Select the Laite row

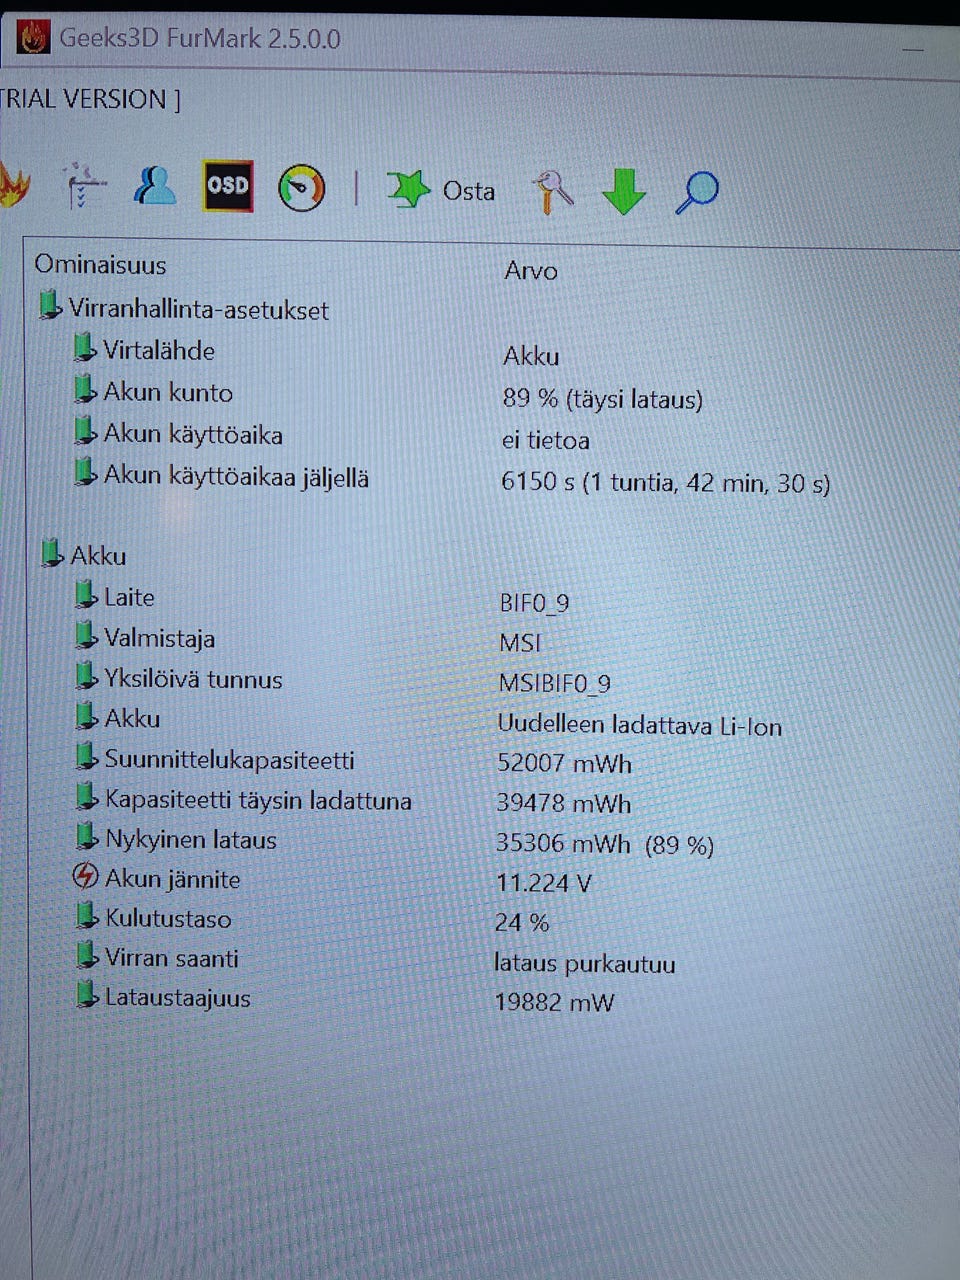click(129, 598)
